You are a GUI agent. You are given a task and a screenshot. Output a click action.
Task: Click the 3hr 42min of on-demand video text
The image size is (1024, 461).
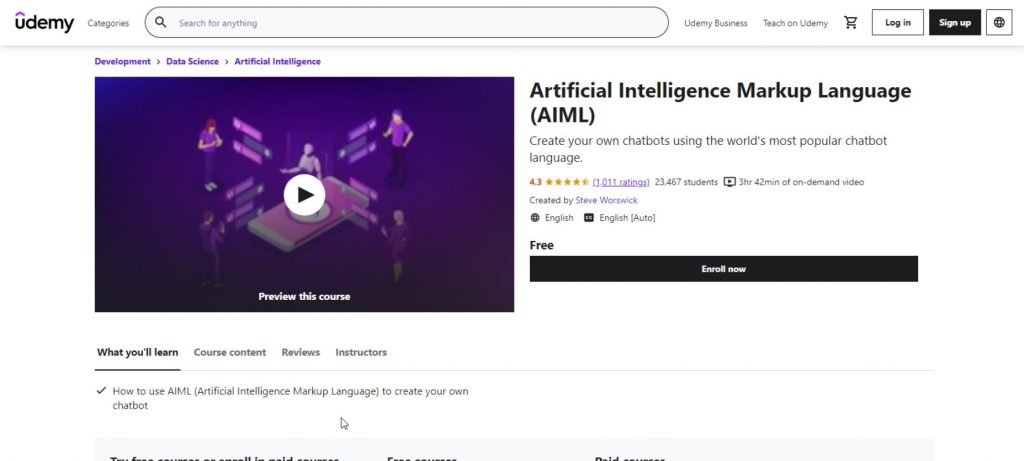(x=801, y=182)
